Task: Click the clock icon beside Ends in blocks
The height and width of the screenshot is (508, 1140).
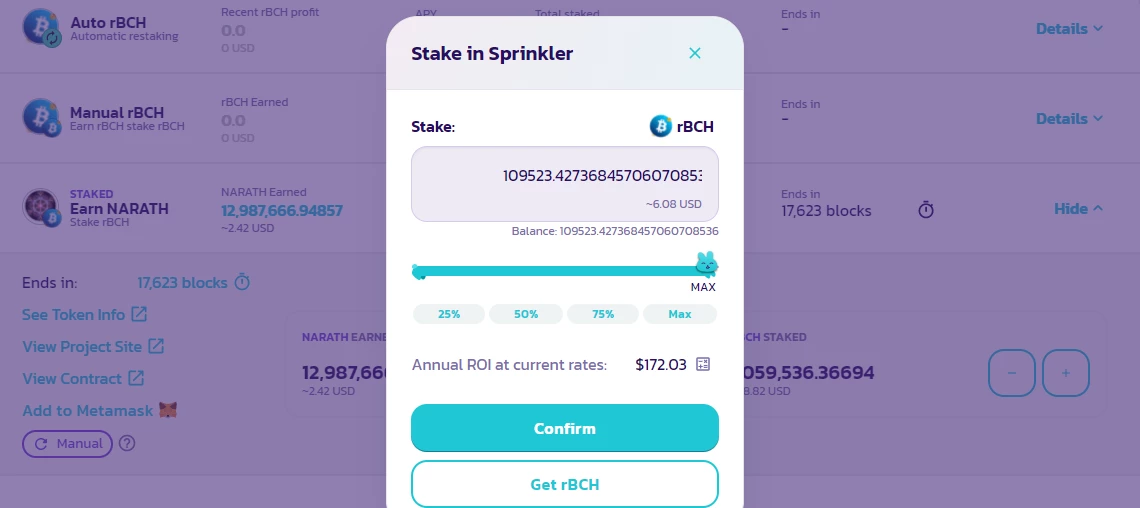Action: (243, 282)
